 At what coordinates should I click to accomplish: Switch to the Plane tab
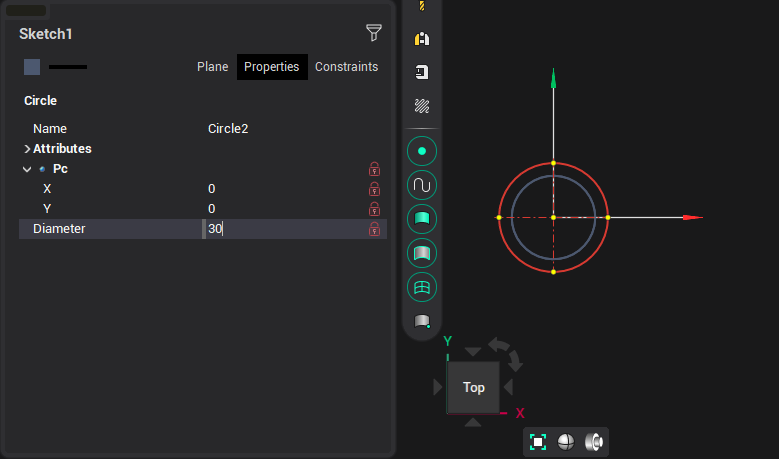pyautogui.click(x=212, y=67)
